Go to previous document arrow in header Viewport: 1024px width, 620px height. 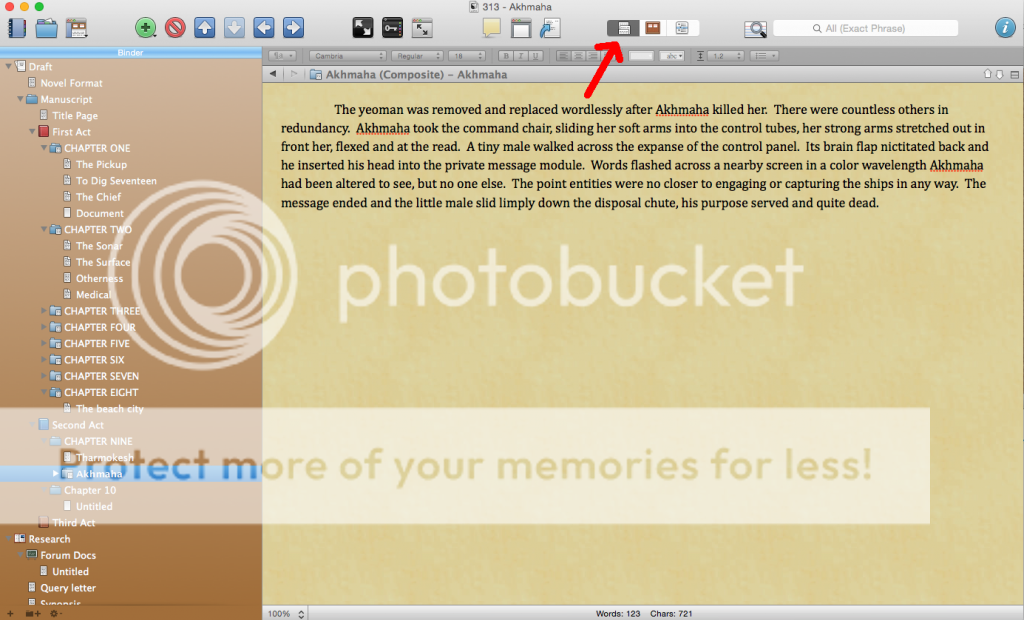pos(987,74)
